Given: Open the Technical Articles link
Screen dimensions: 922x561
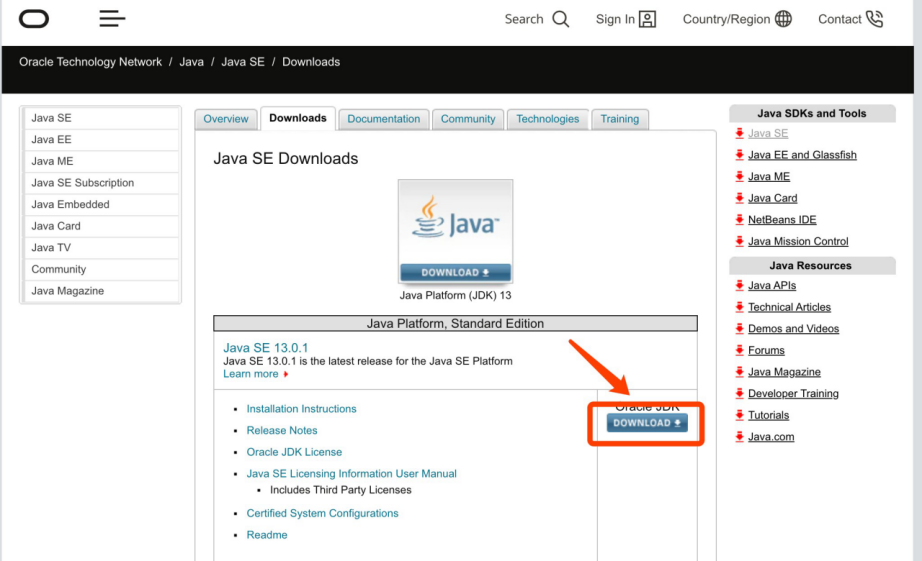Looking at the screenshot, I should pyautogui.click(x=789, y=307).
